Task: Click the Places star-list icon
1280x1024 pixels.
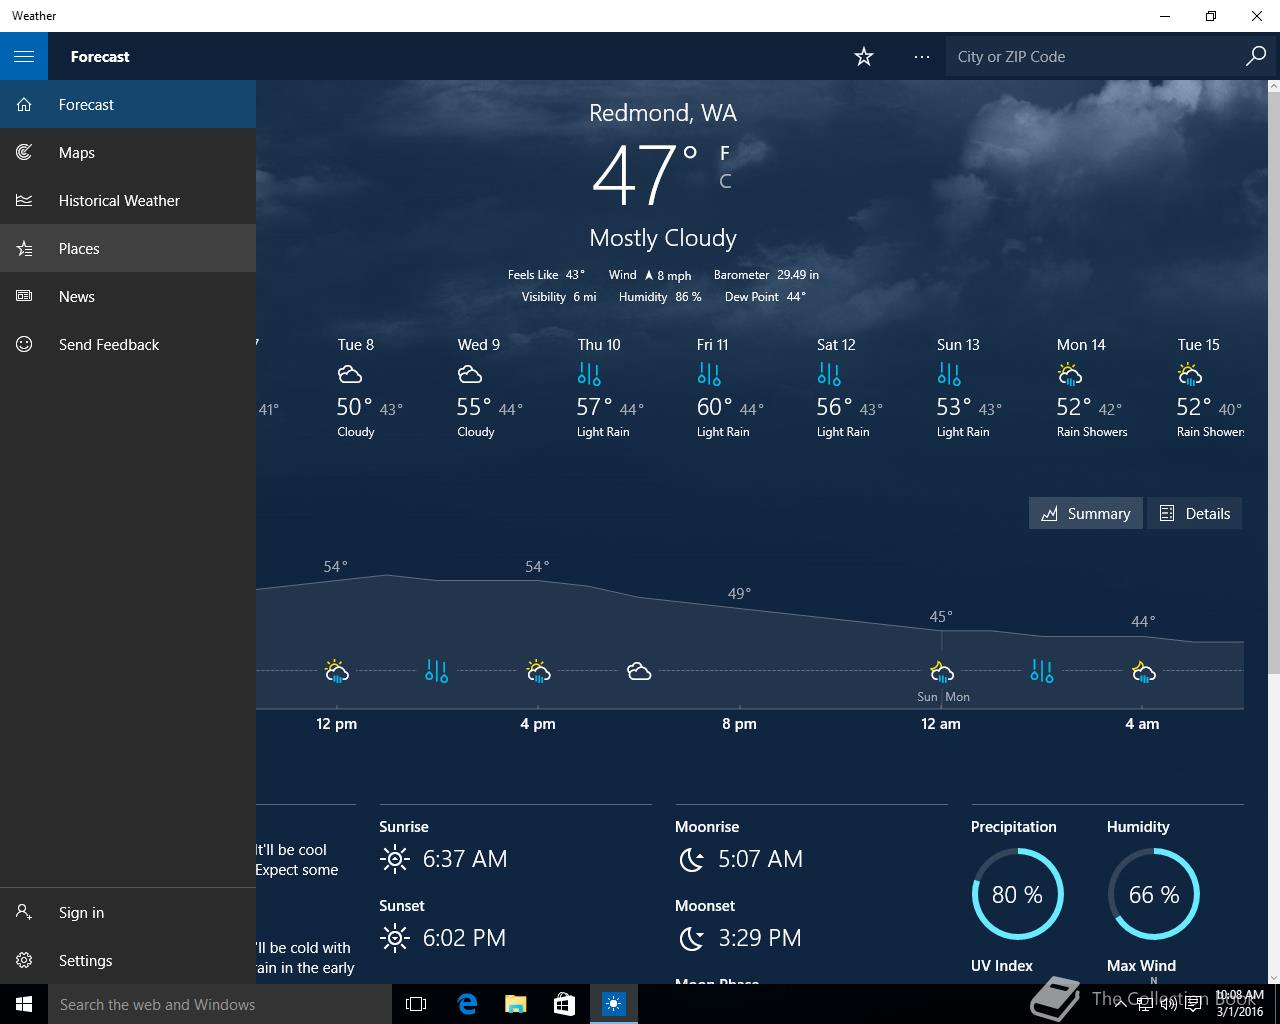Action: click(24, 248)
